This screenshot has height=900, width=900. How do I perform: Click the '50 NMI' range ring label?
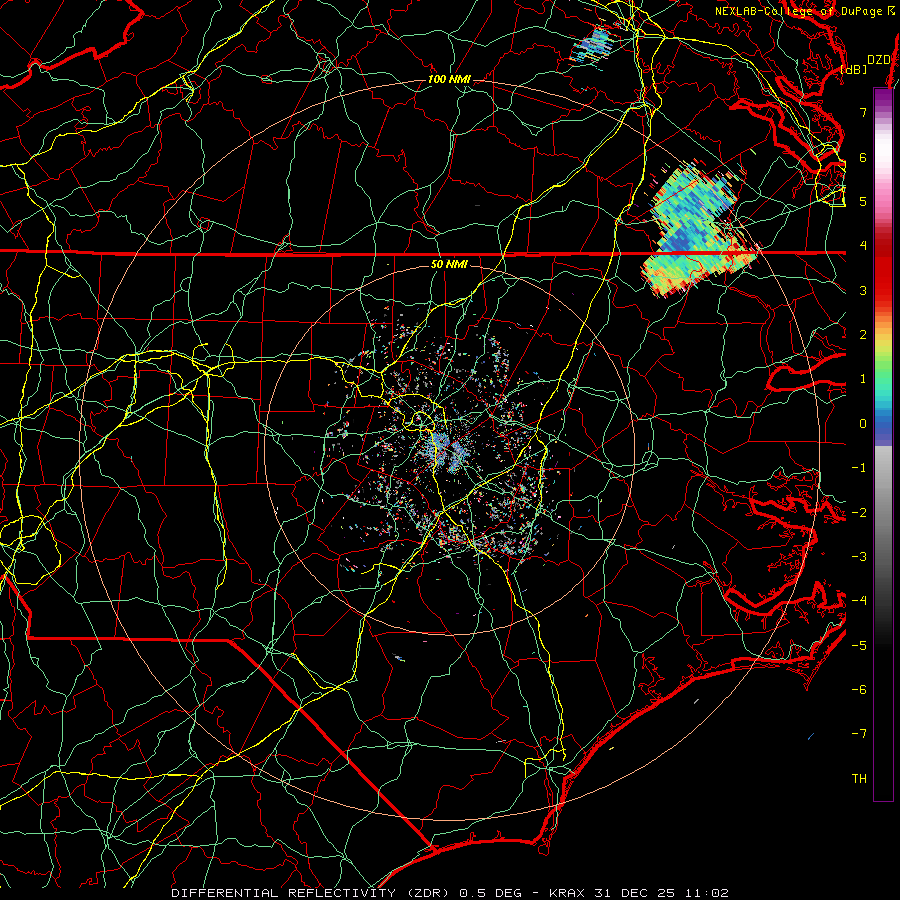[449, 265]
